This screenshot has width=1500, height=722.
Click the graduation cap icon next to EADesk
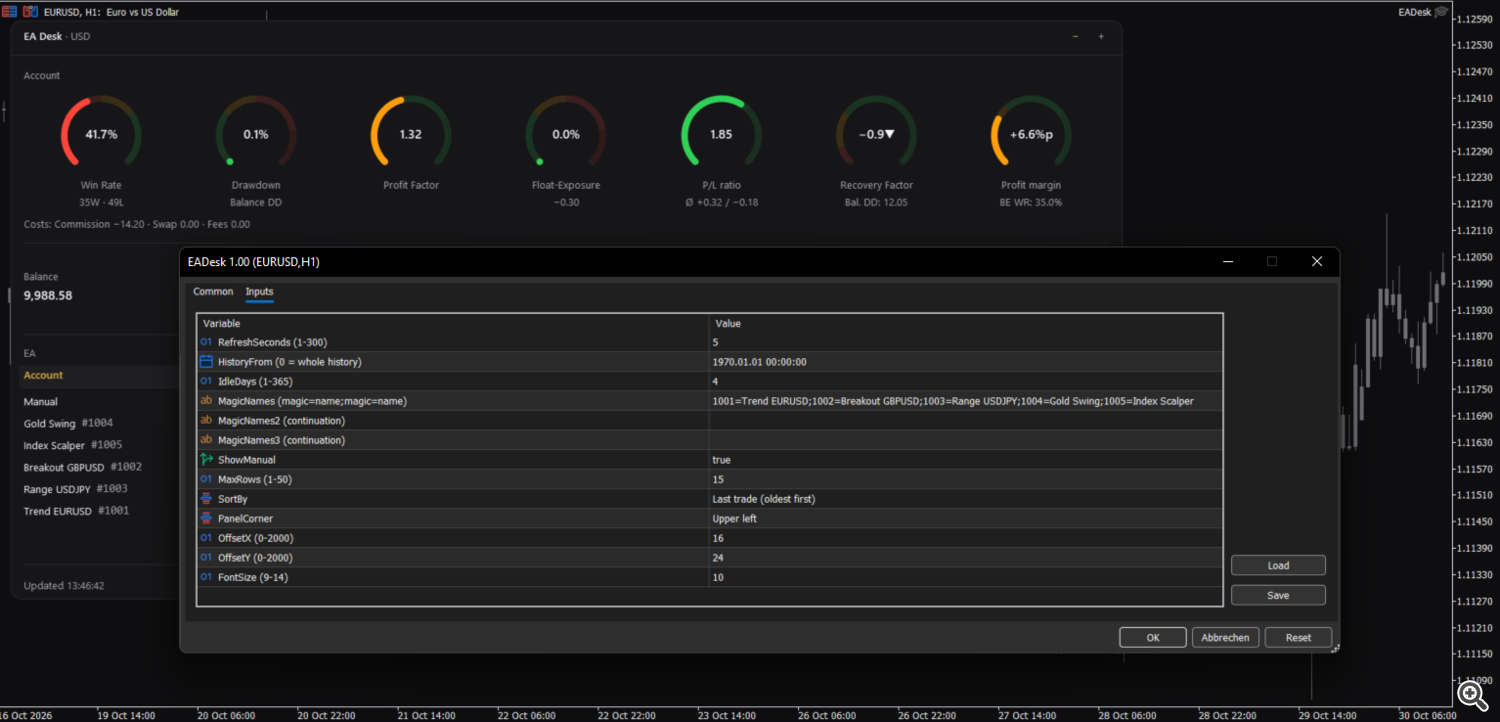(x=1441, y=12)
